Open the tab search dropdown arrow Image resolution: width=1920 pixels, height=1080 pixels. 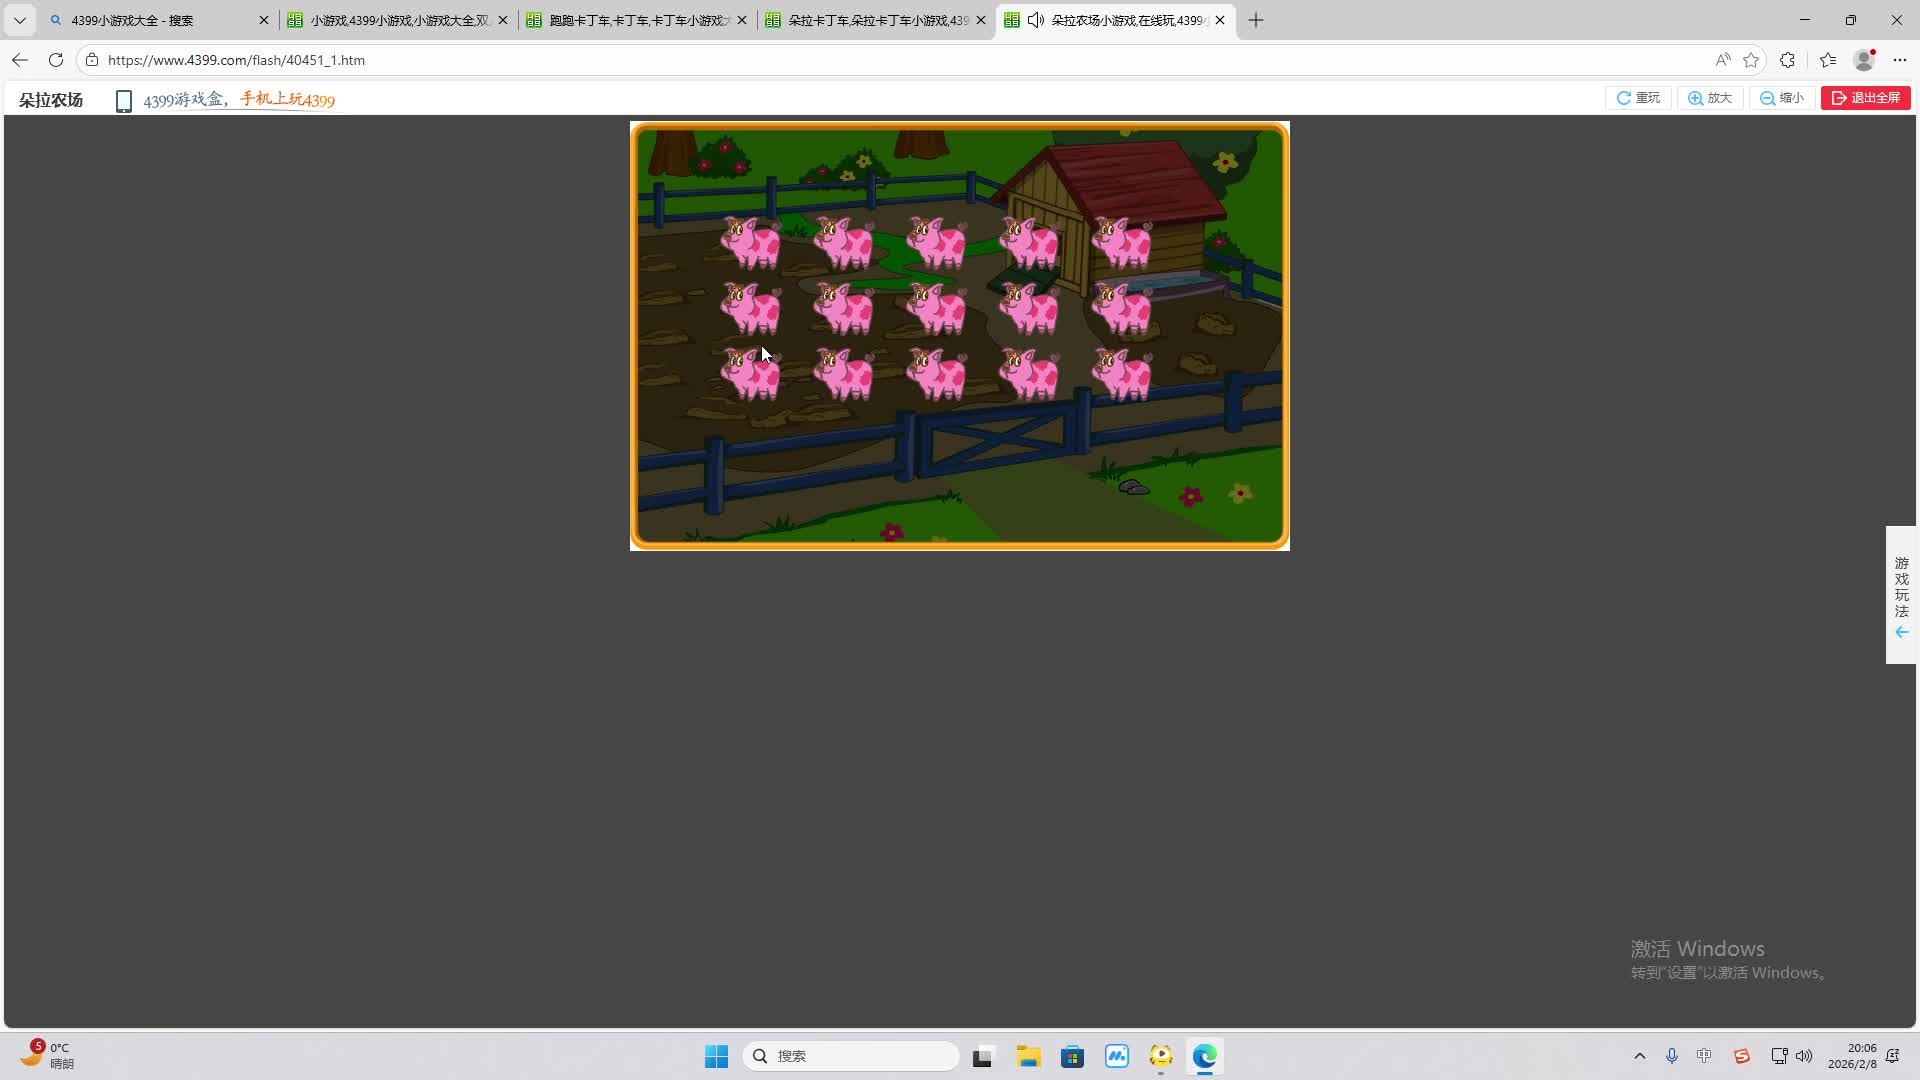click(x=19, y=20)
